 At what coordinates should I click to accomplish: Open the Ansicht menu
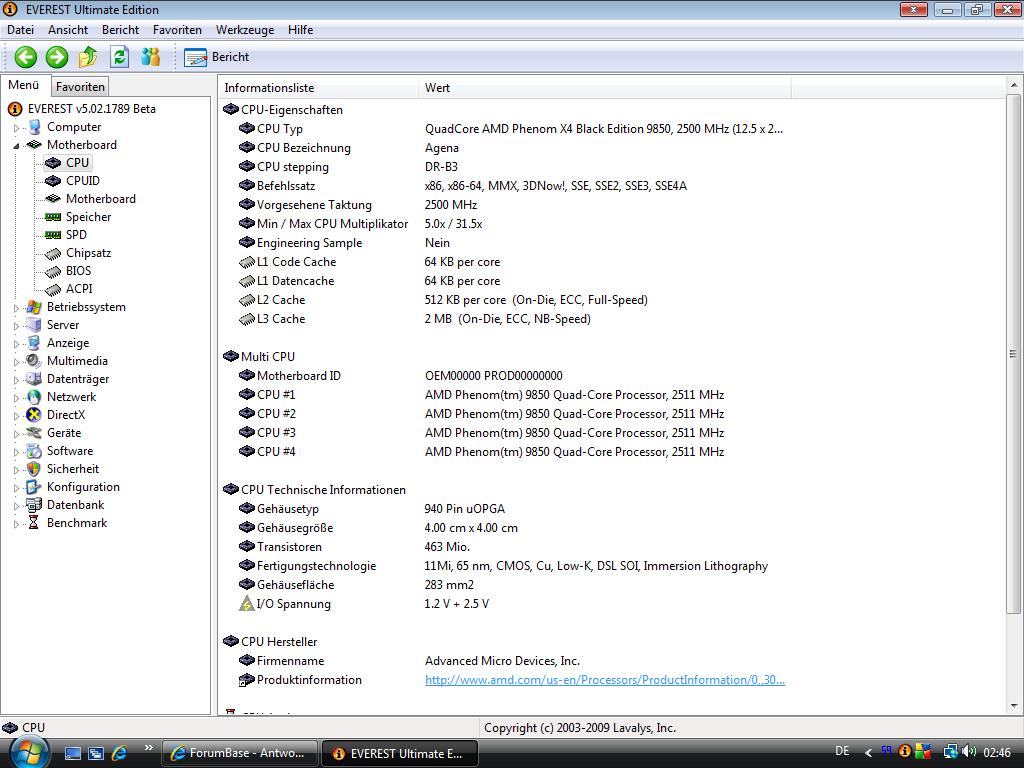(x=68, y=30)
